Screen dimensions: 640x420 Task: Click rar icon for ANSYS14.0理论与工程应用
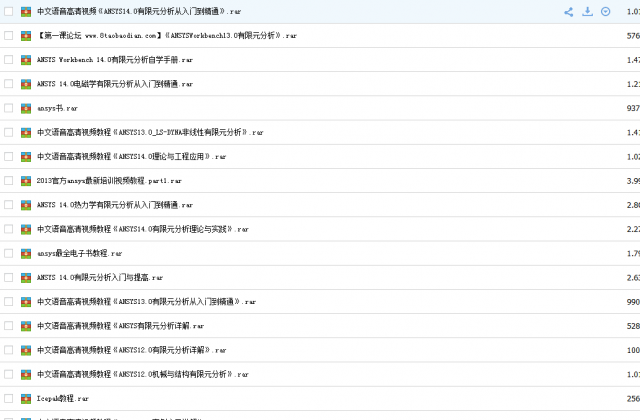26,157
